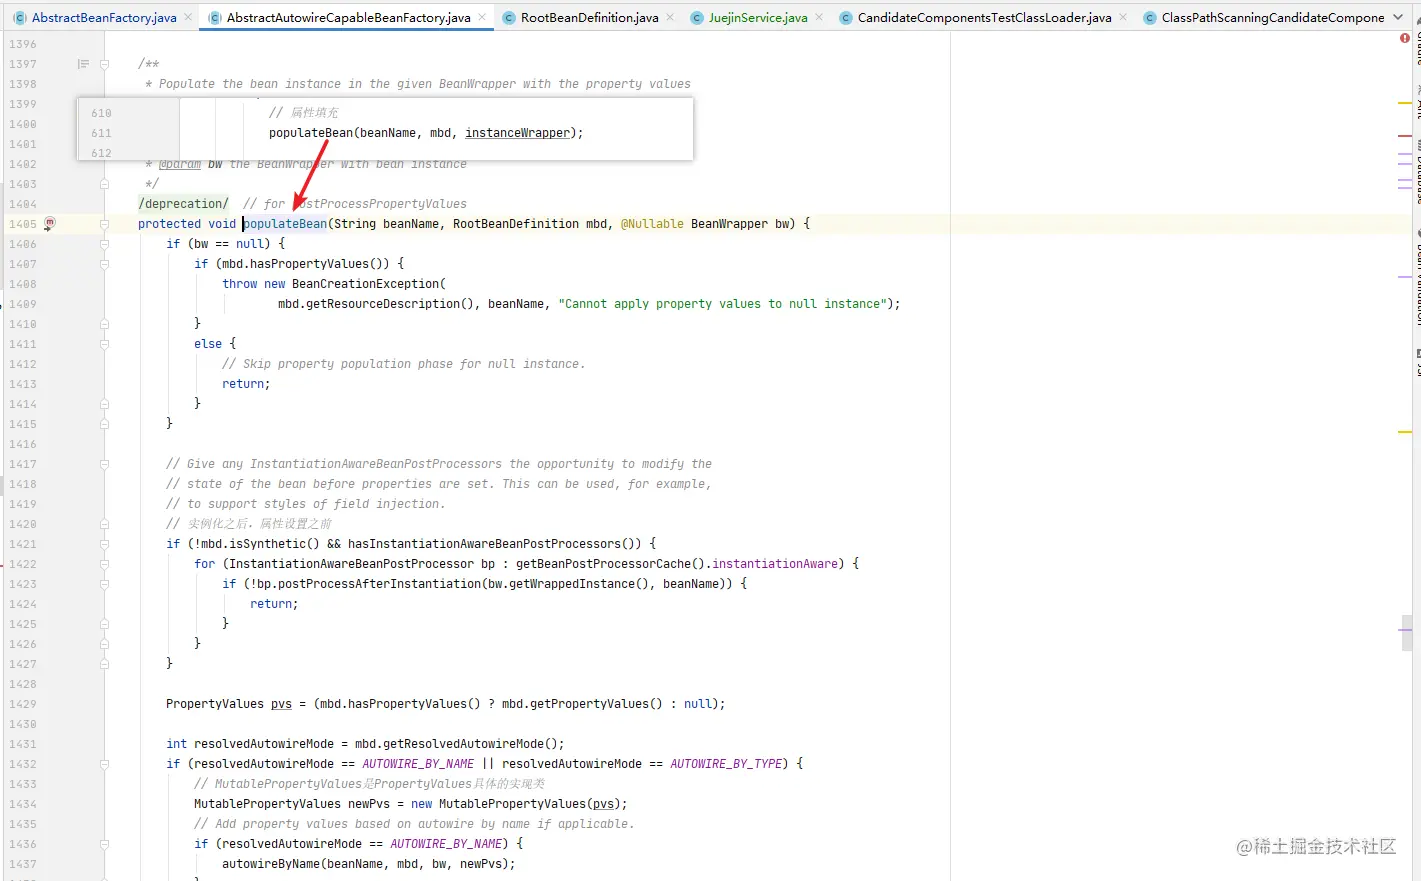This screenshot has width=1421, height=881.
Task: Click line number 1429 in the gutter
Action: pos(22,704)
